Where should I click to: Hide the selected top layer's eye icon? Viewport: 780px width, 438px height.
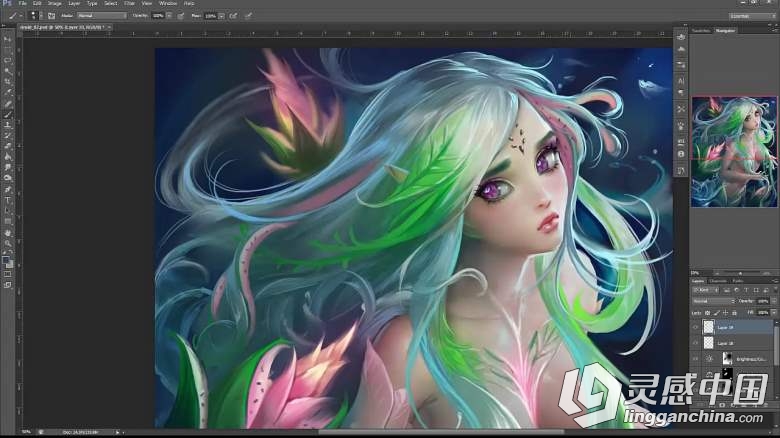coord(695,328)
